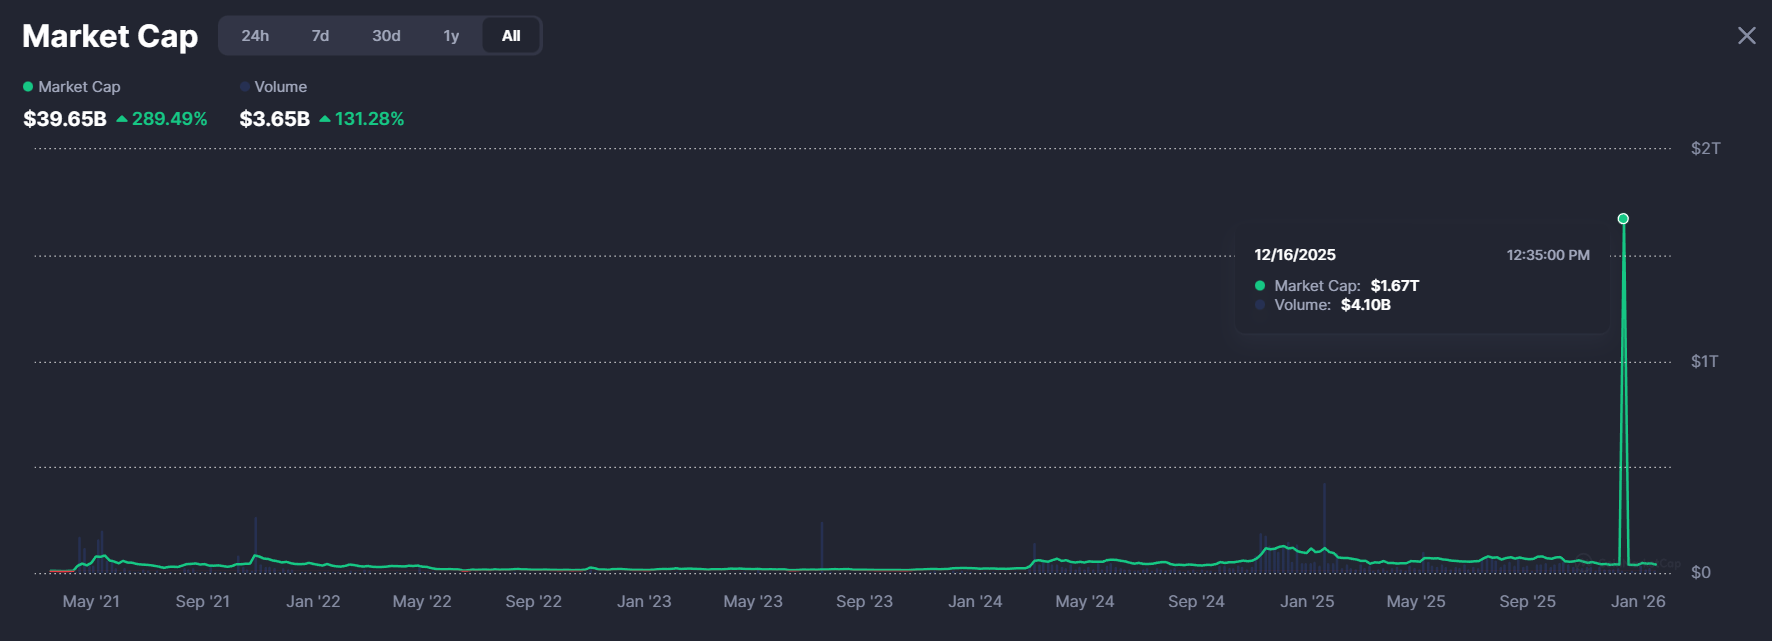
Task: Click the green arrow beside 131.28%
Action: coord(325,119)
